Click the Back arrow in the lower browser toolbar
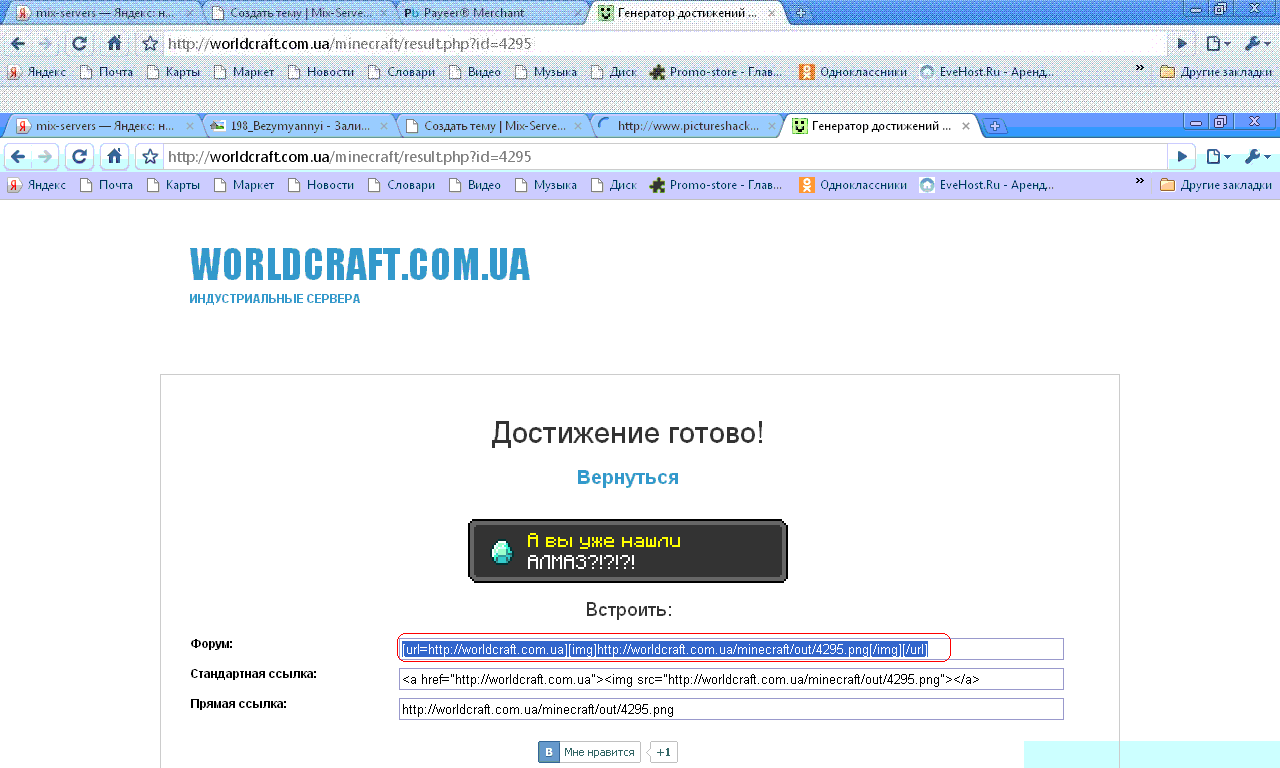 coord(17,157)
